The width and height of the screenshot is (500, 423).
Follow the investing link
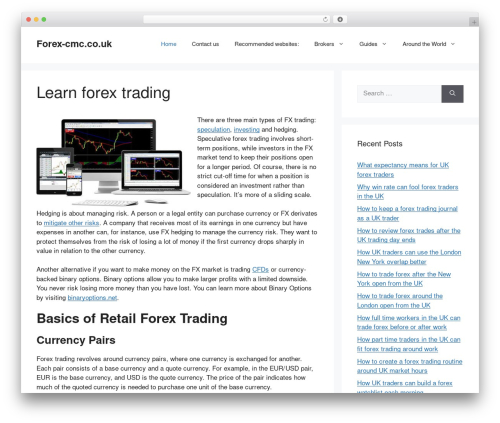tap(247, 129)
